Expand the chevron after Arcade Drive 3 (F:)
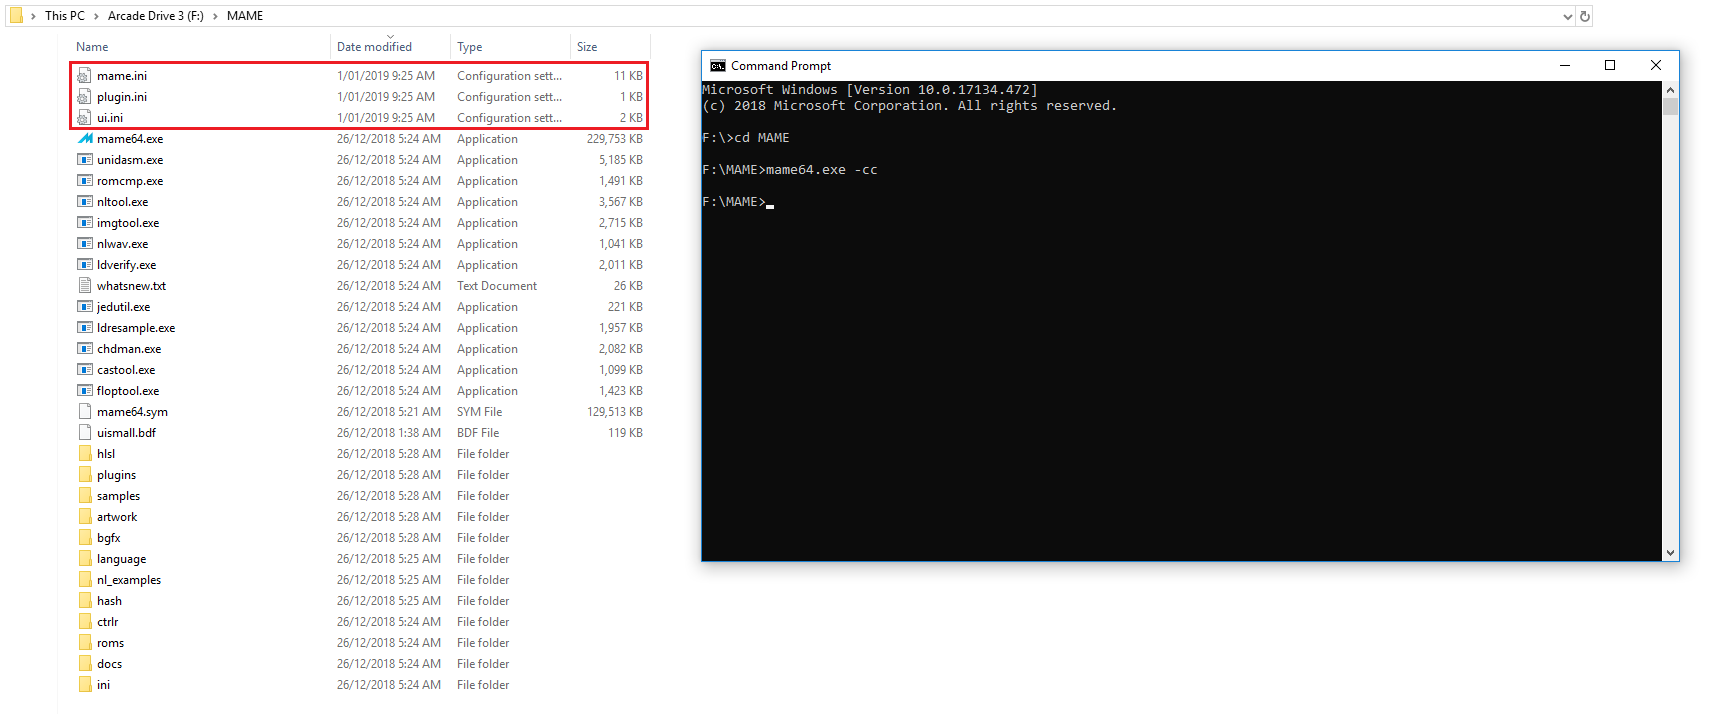This screenshot has width=1710, height=714. (x=215, y=16)
